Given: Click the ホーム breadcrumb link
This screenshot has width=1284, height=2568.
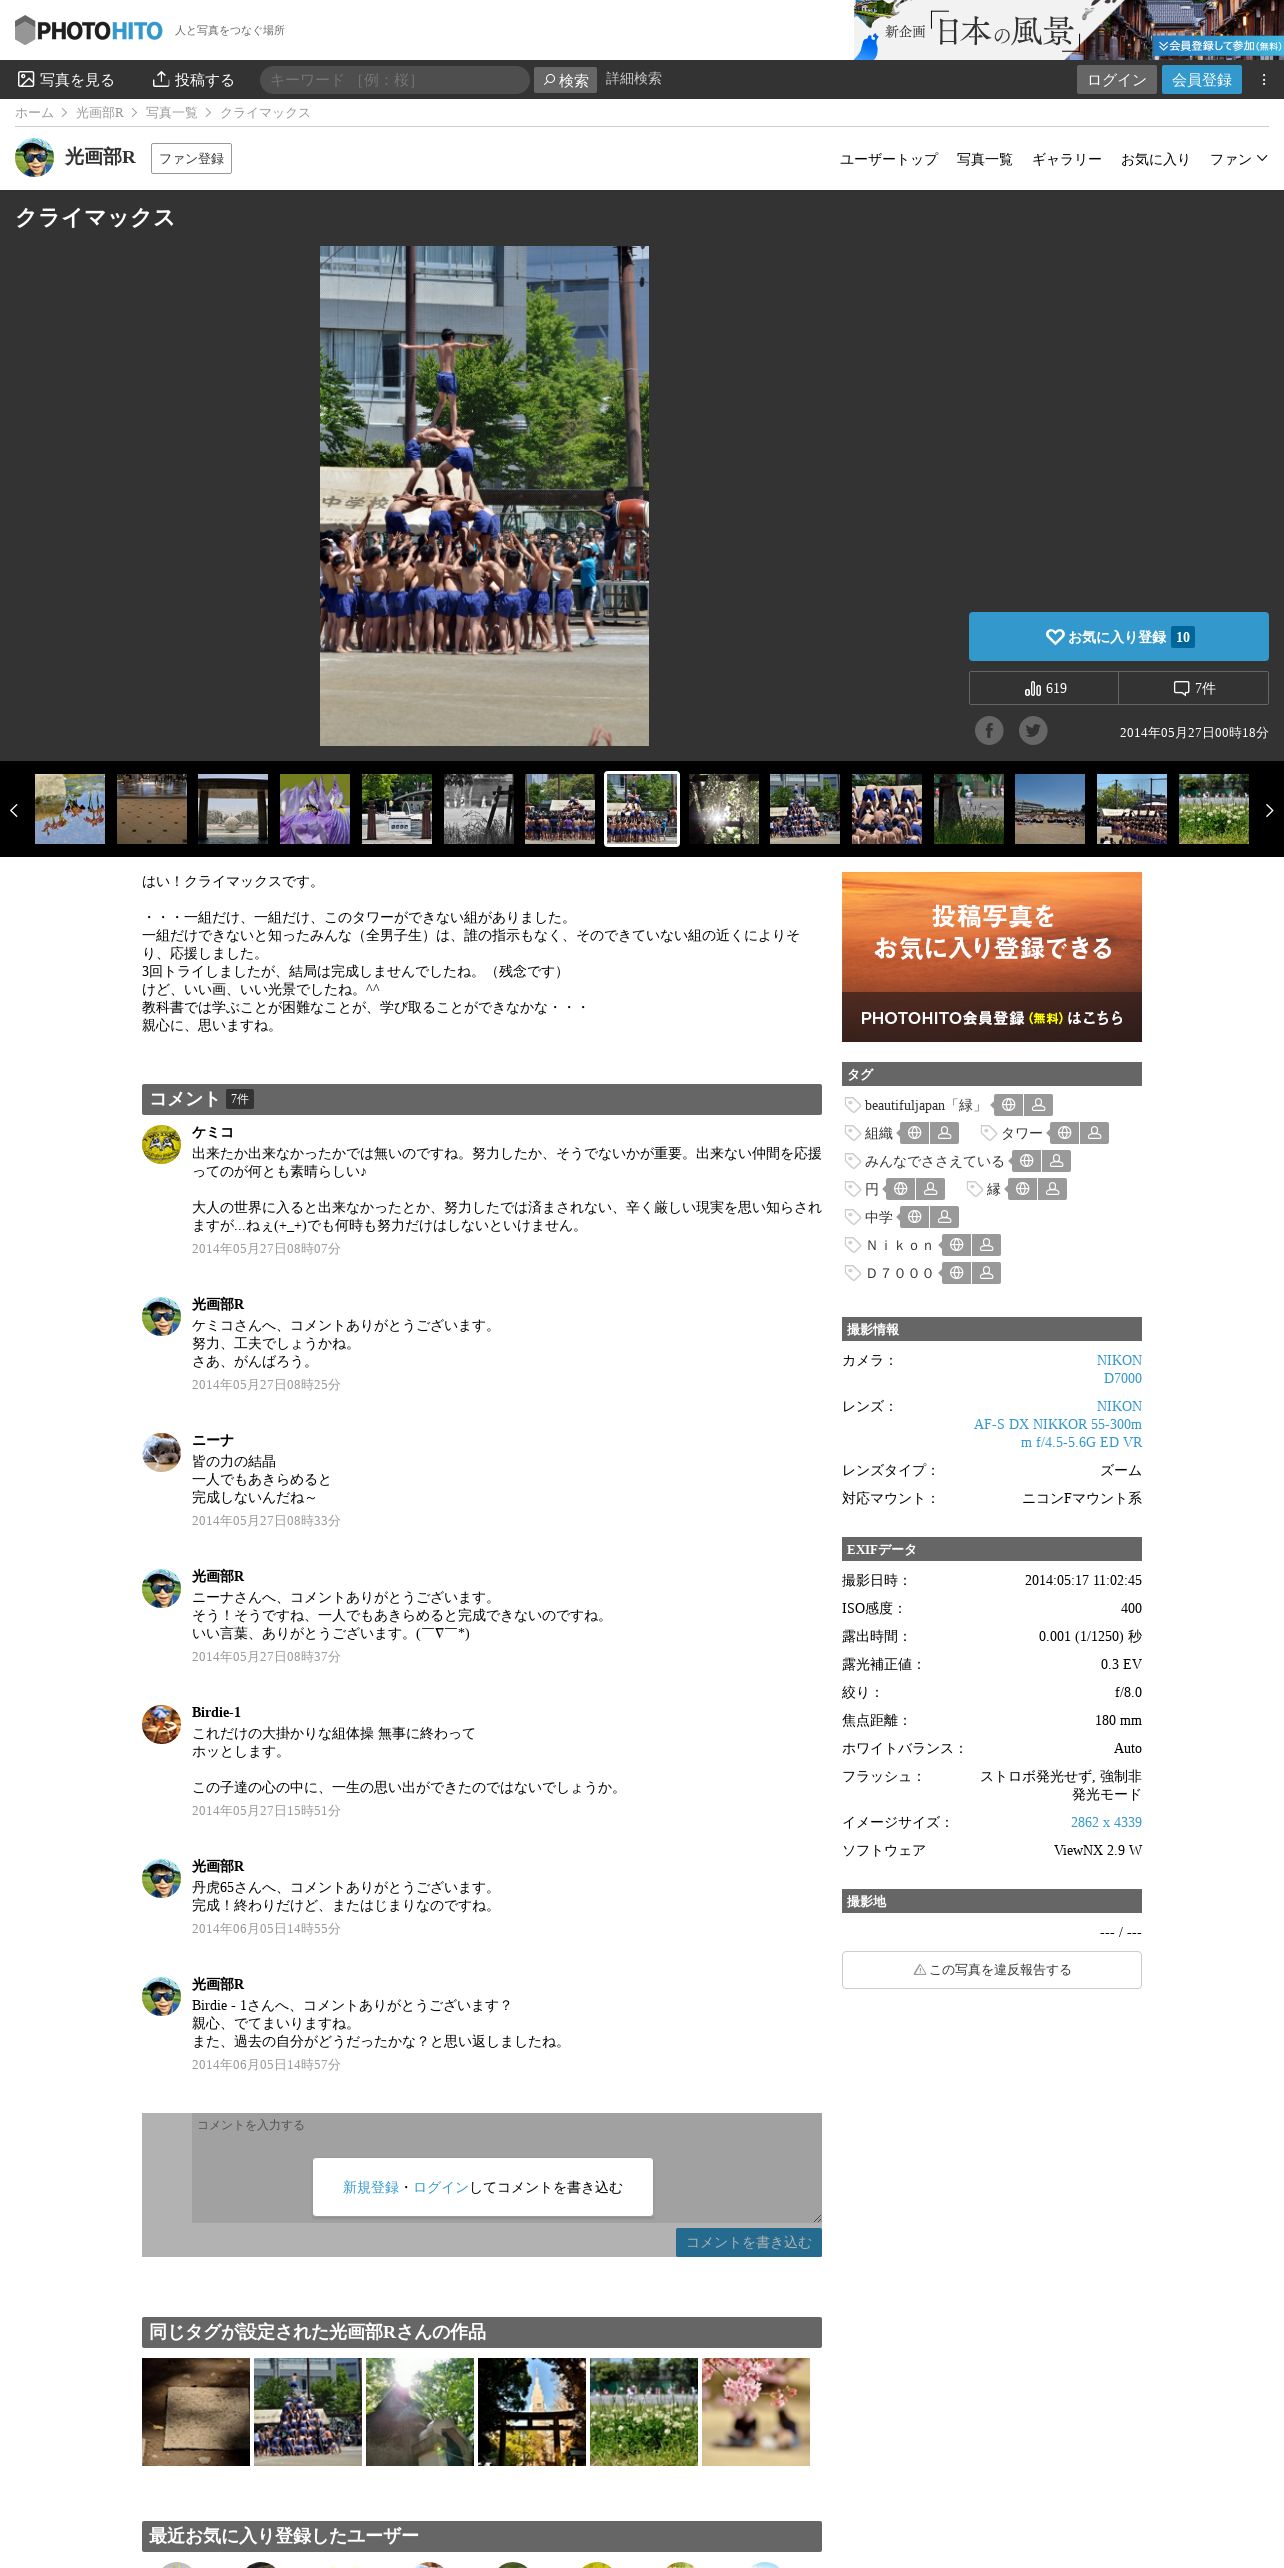Looking at the screenshot, I should pyautogui.click(x=34, y=113).
